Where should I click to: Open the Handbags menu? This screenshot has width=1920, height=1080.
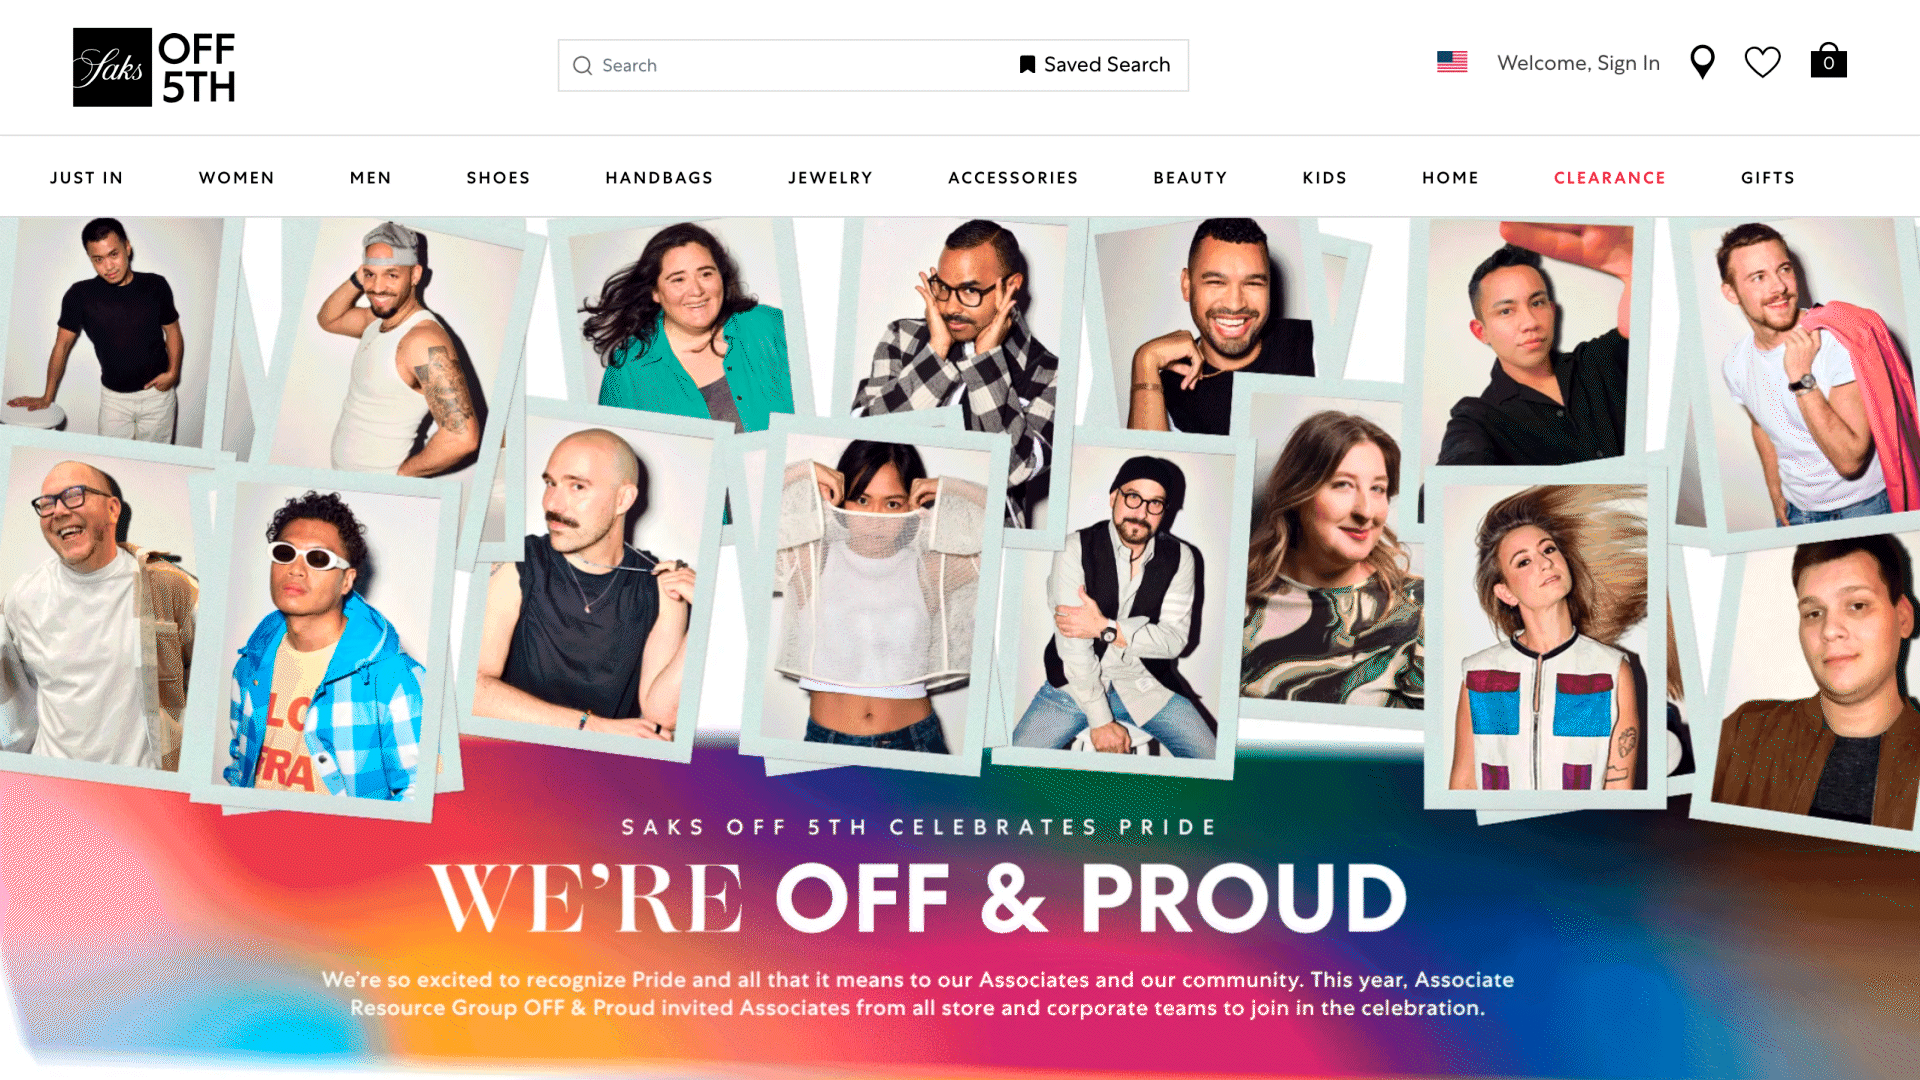tap(659, 178)
